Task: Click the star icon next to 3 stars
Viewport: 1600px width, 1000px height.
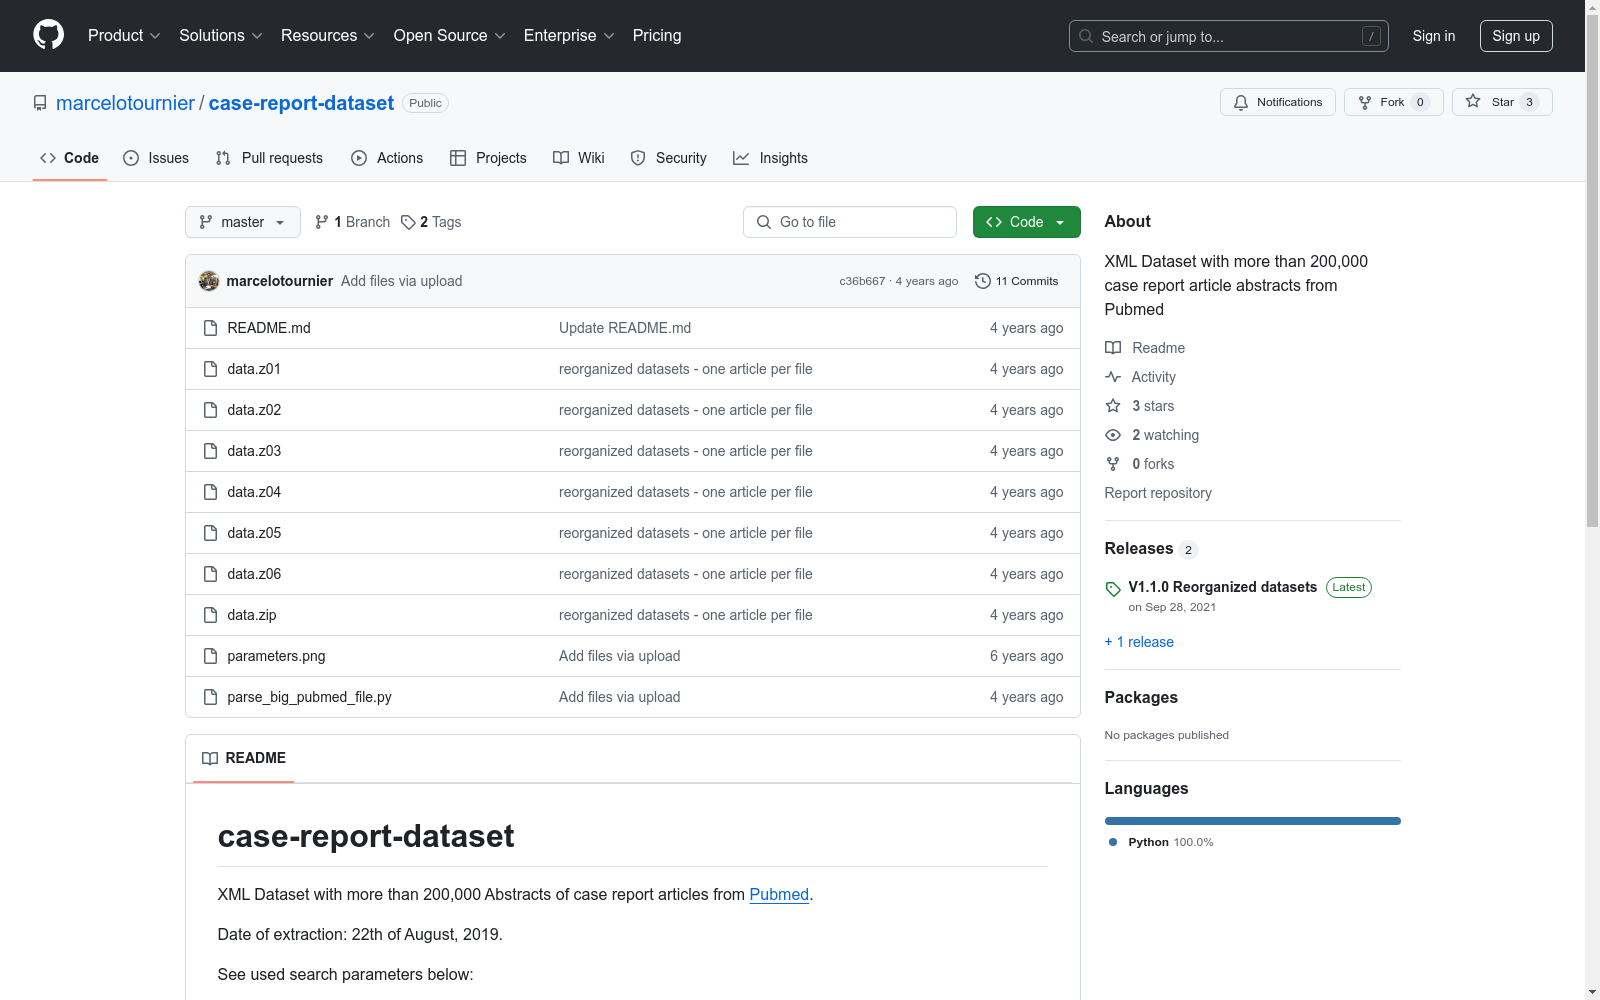Action: (x=1113, y=406)
